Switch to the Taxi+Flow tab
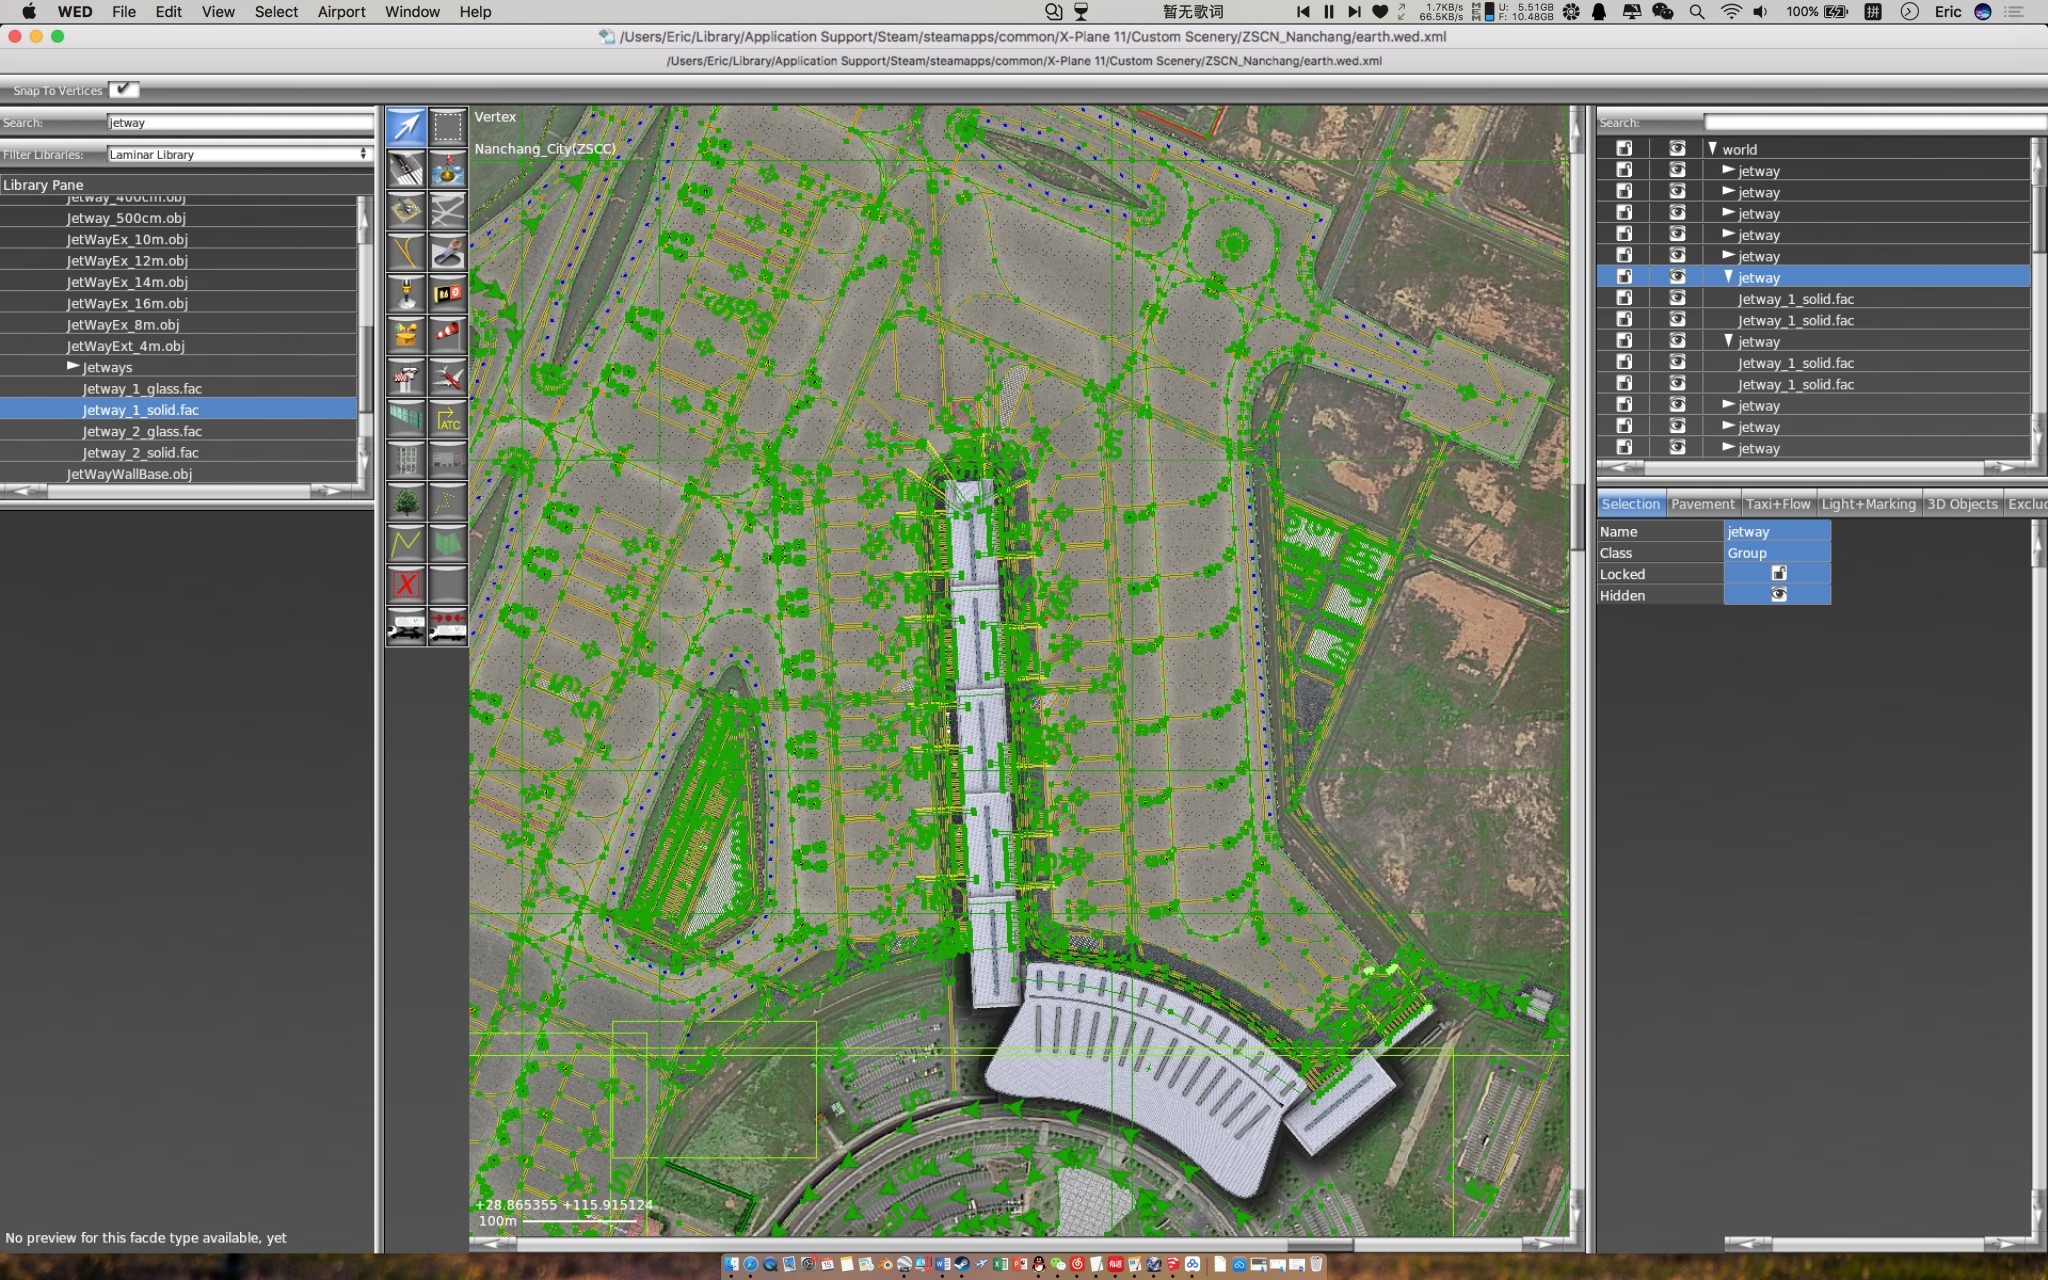The image size is (2048, 1280). pyautogui.click(x=1778, y=504)
